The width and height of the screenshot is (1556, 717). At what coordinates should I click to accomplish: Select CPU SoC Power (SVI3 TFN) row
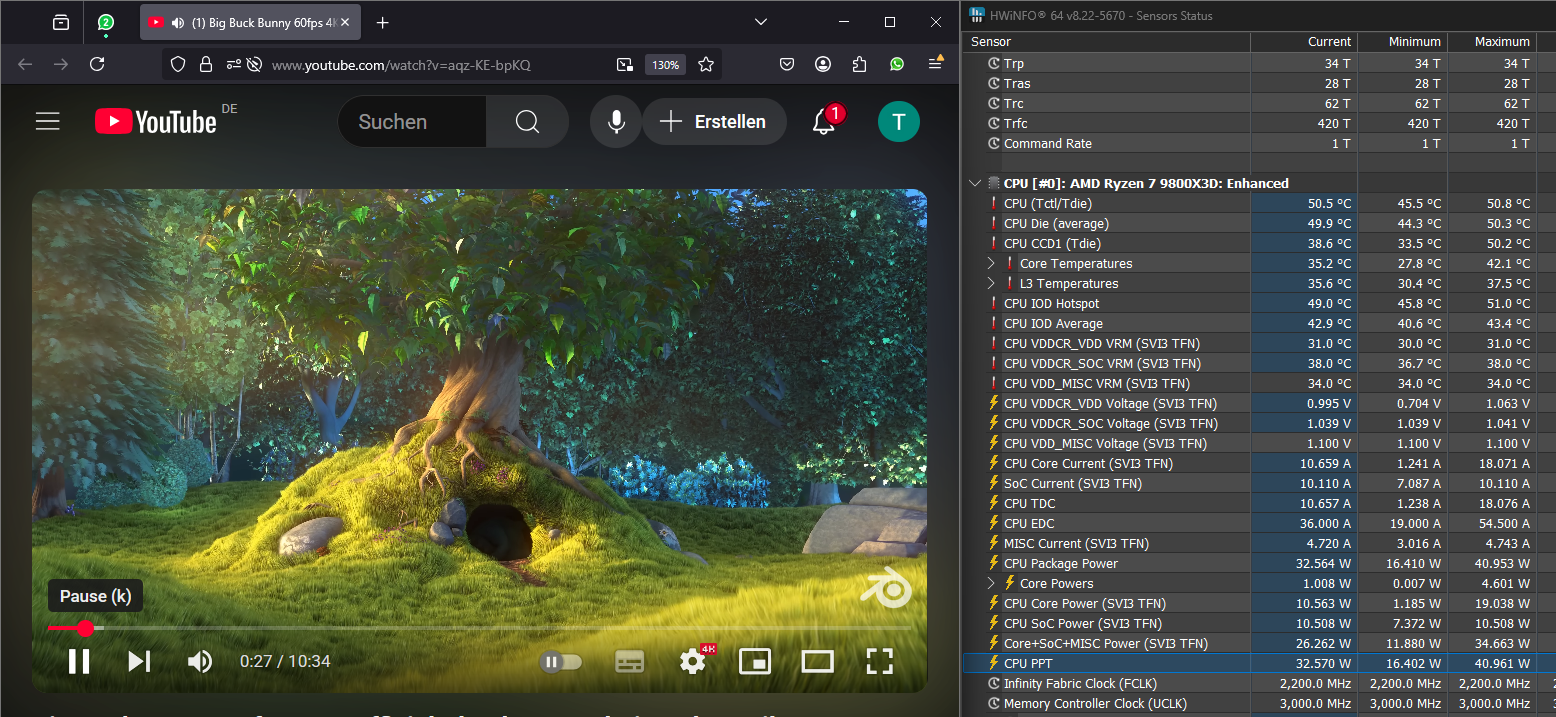click(x=1259, y=623)
